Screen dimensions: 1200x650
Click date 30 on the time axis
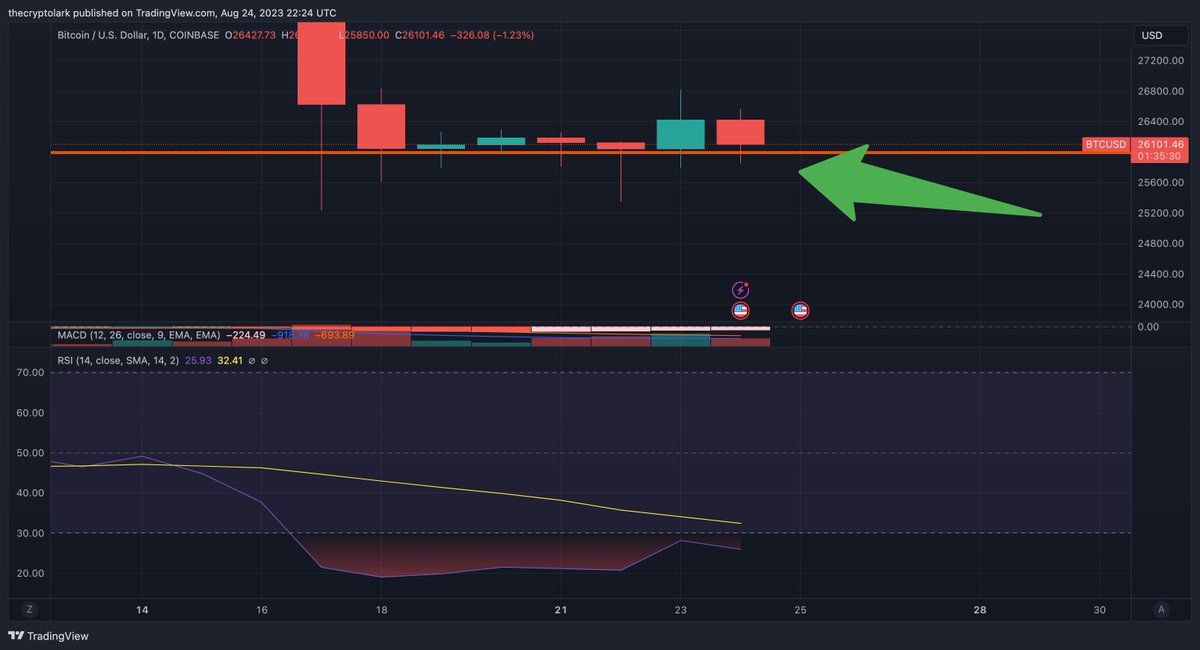pyautogui.click(x=1100, y=610)
